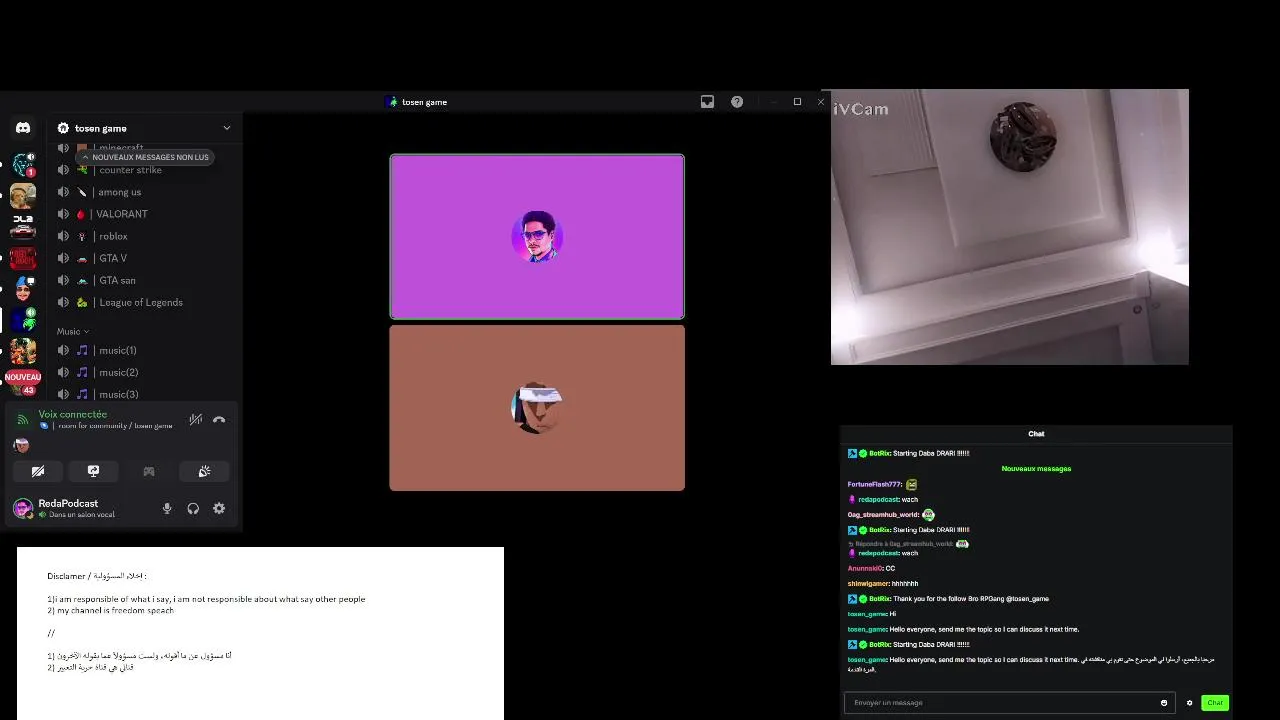Open the emoji picker in chat input
Screen dimensions: 1280x720
click(1164, 703)
